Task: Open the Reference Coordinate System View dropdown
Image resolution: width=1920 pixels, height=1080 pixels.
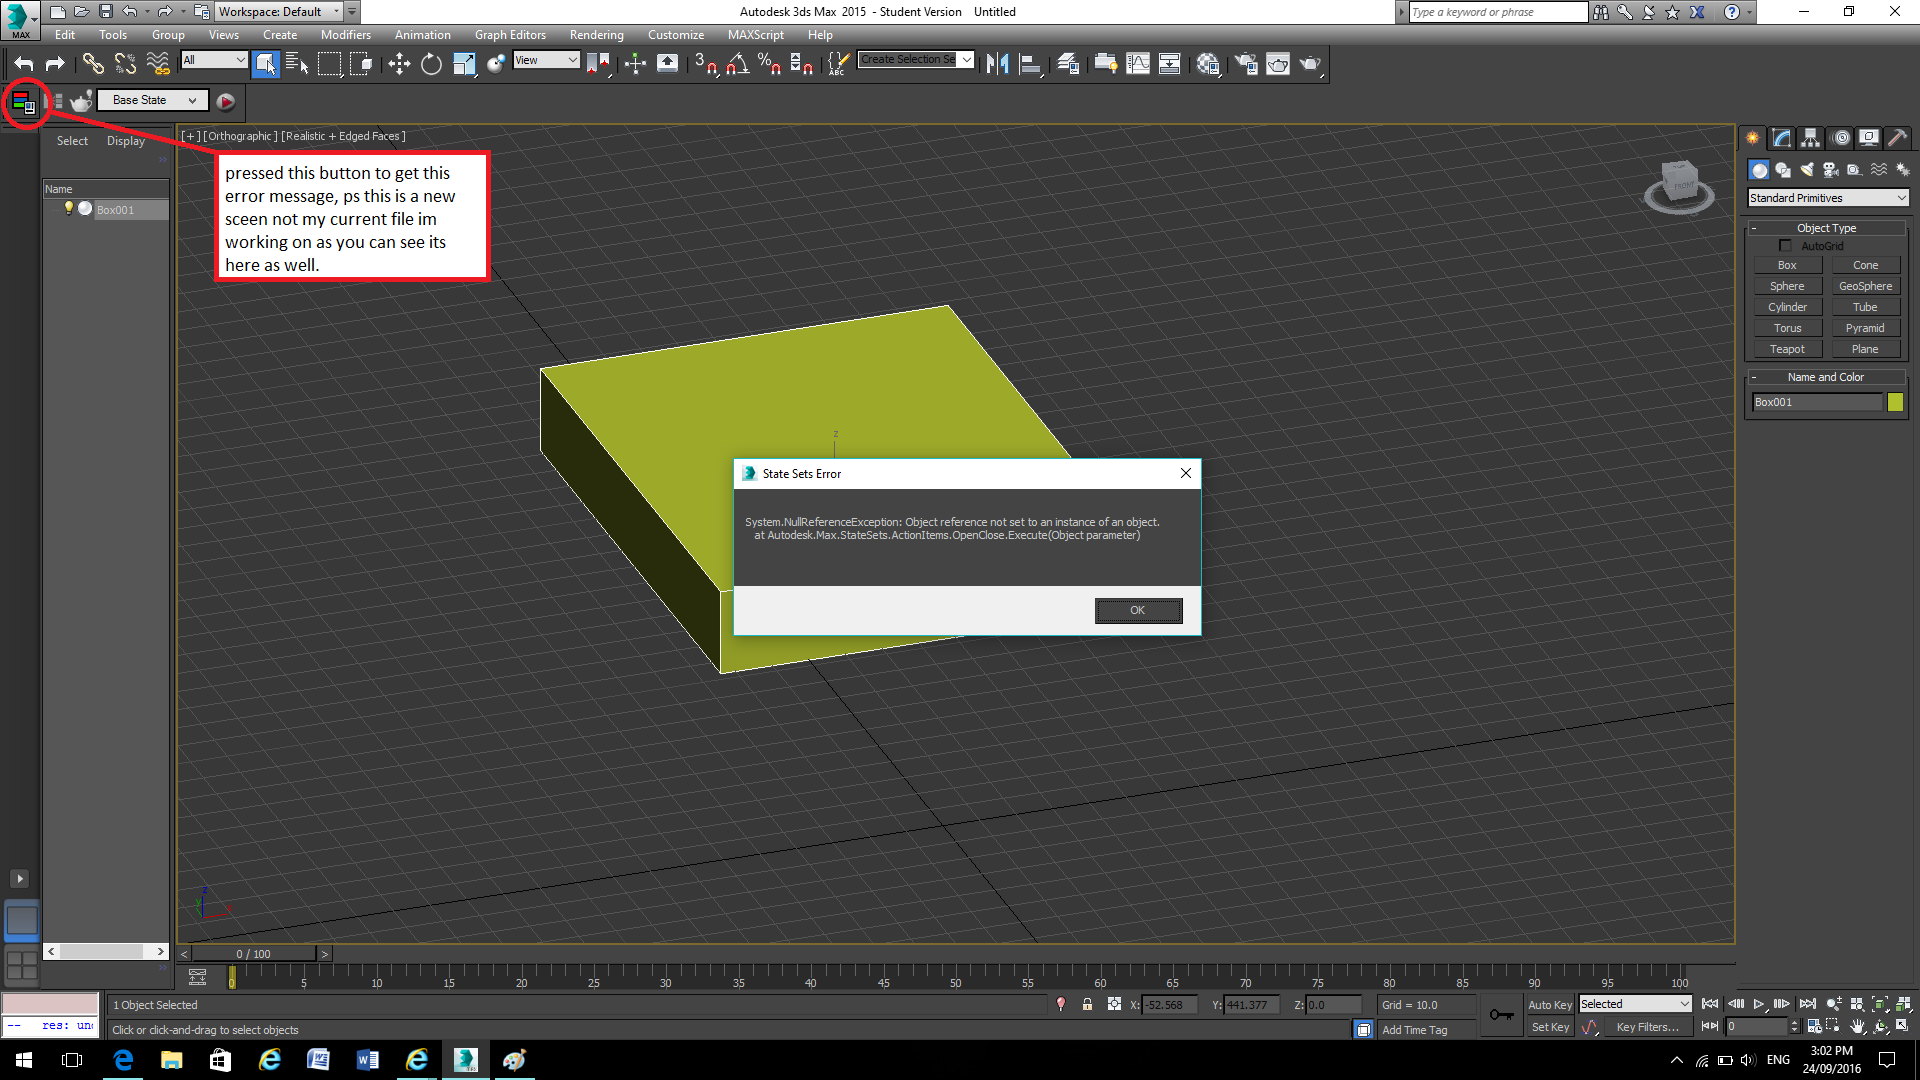Action: (547, 60)
